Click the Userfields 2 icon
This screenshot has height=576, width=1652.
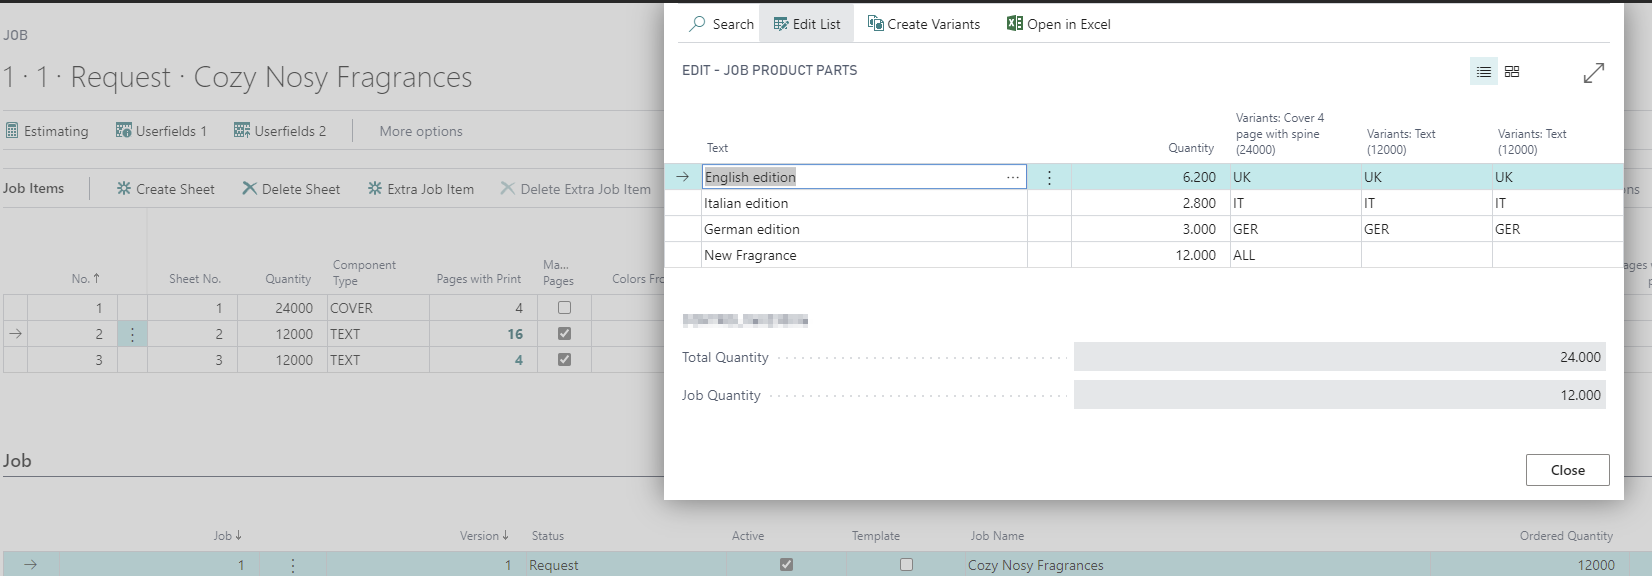tap(242, 130)
